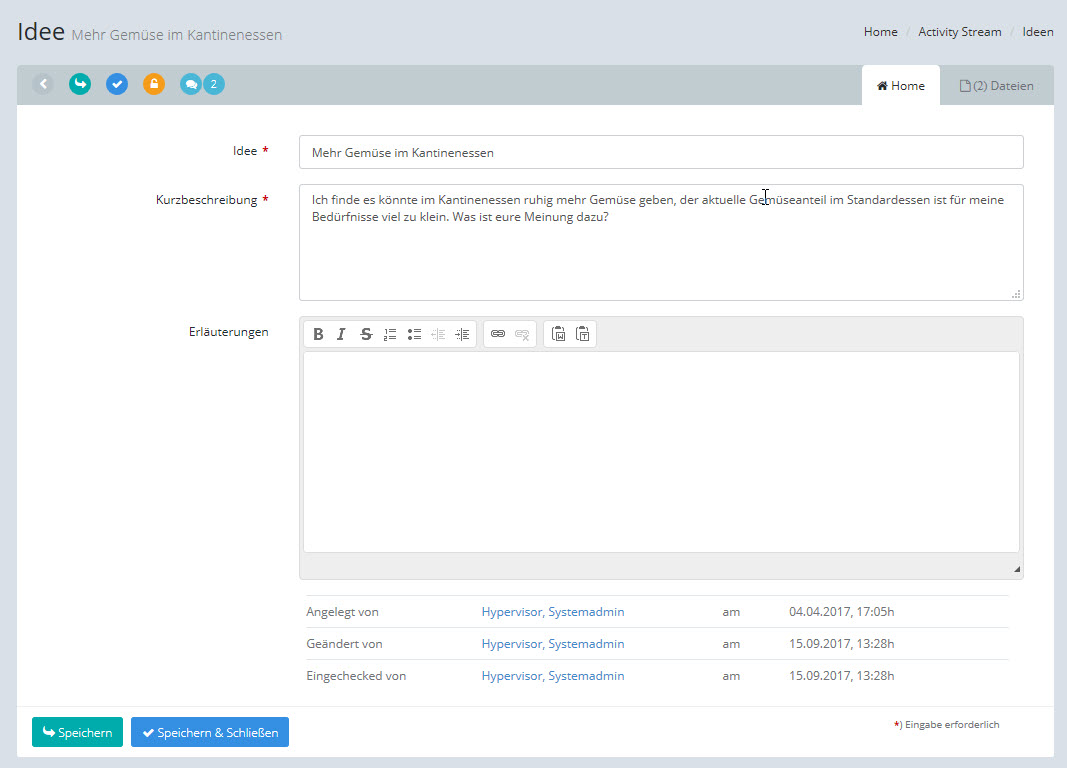Click the orange unlock icon
The width and height of the screenshot is (1067, 768).
pyautogui.click(x=154, y=84)
